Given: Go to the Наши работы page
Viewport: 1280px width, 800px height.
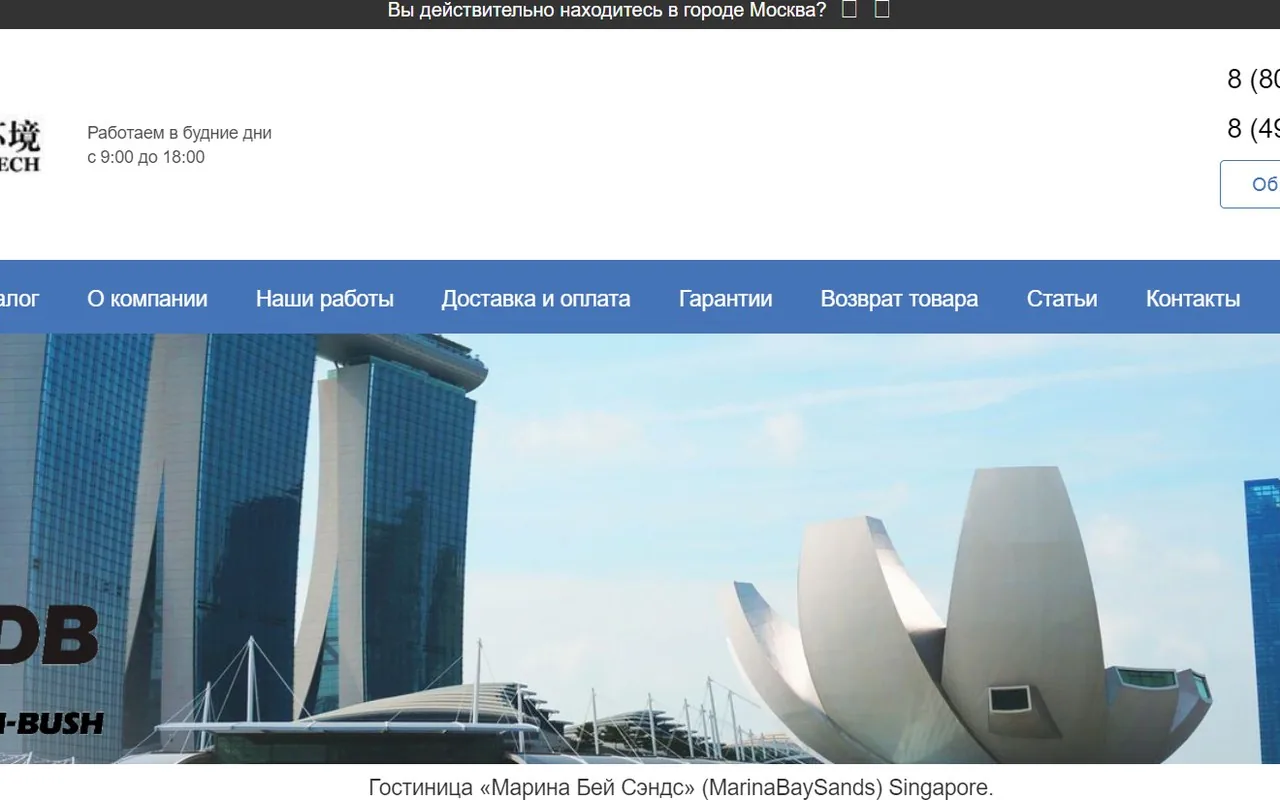Looking at the screenshot, I should click(x=325, y=299).
